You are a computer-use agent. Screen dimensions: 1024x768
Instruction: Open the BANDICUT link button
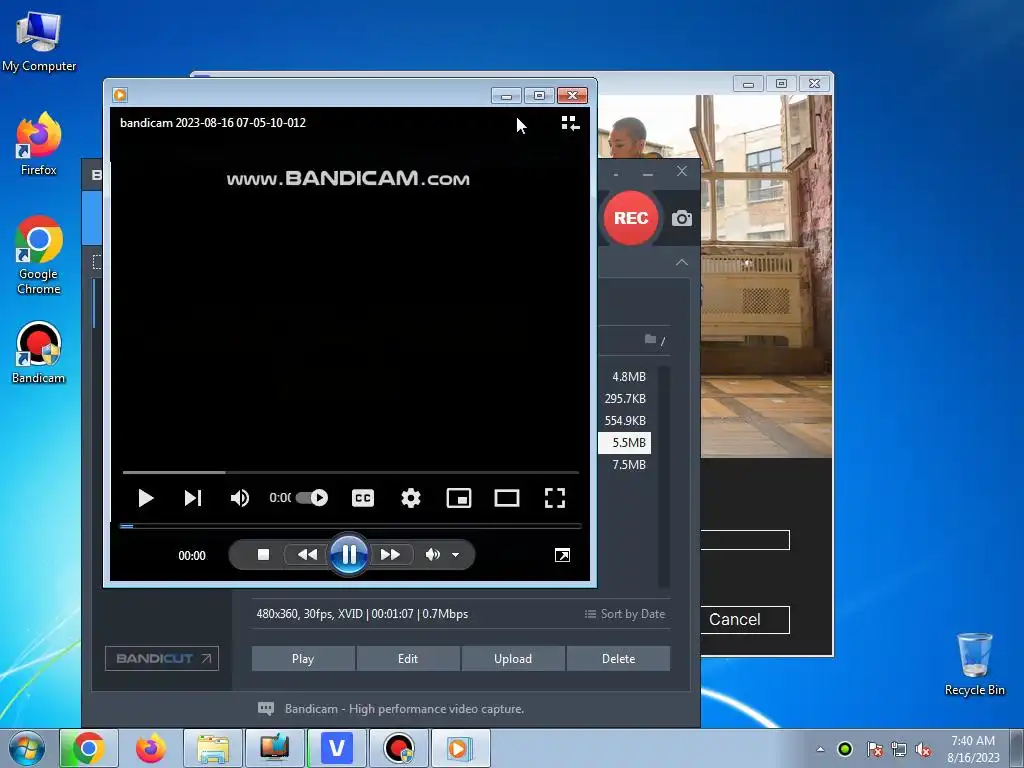[162, 658]
